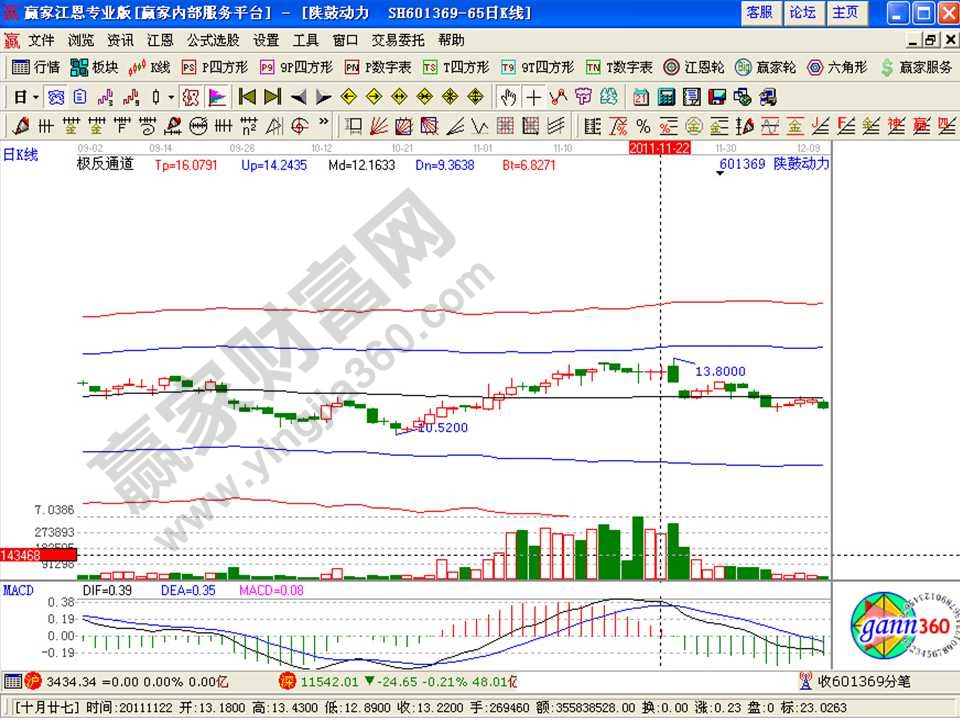Click the save floppy disk icon
Image resolution: width=960 pixels, height=720 pixels.
pos(716,97)
